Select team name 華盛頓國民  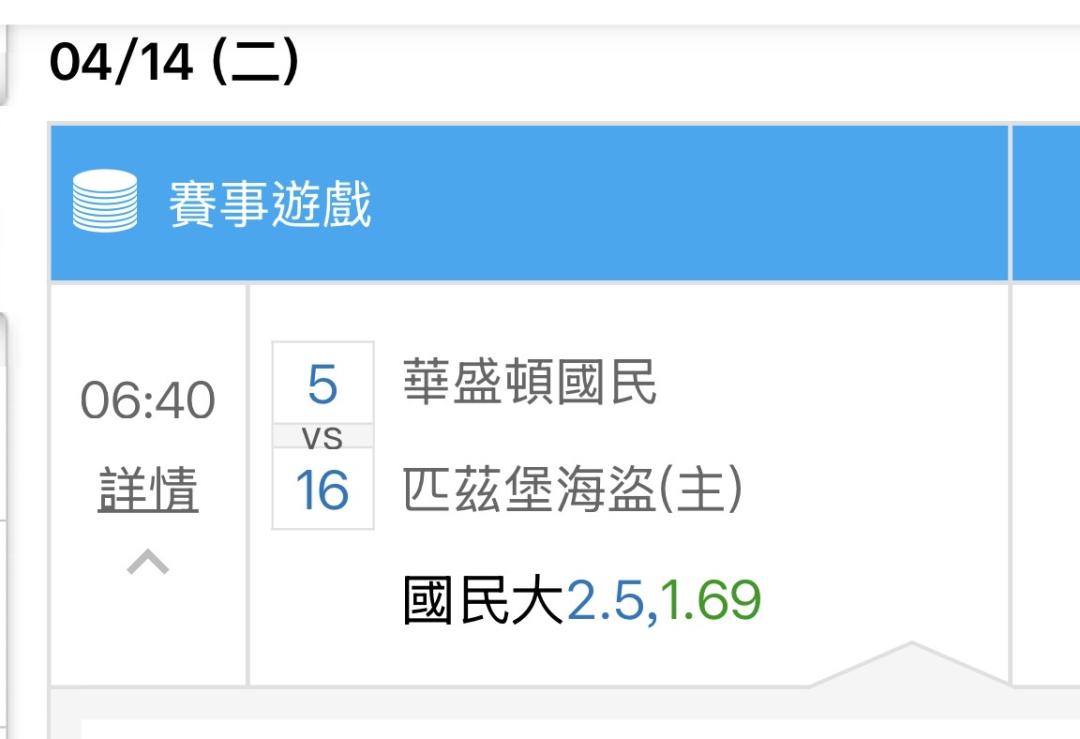point(530,382)
